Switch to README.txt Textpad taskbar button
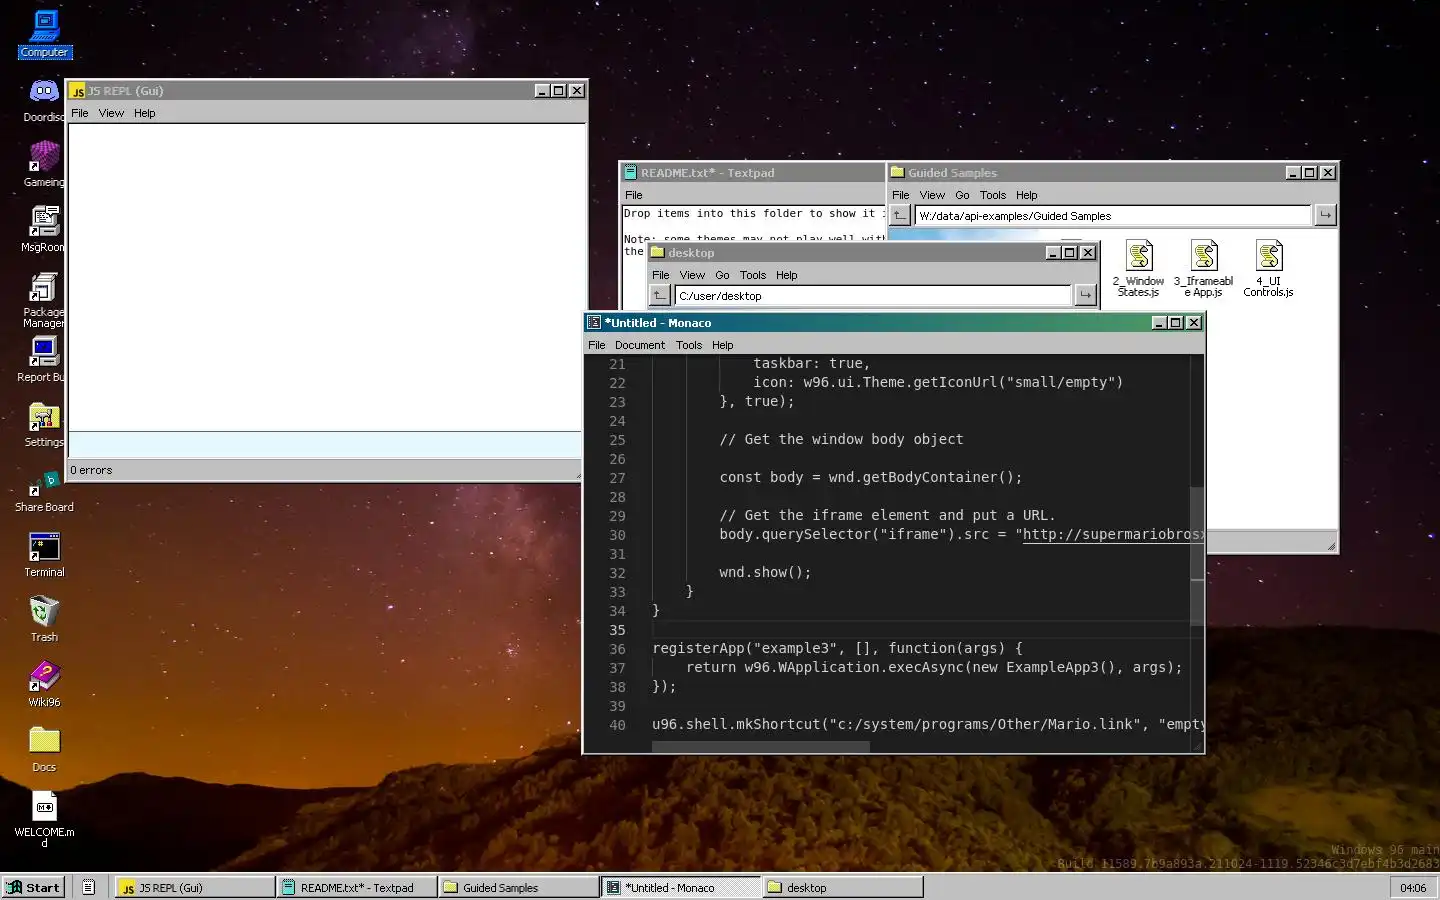Image resolution: width=1440 pixels, height=900 pixels. 357,887
